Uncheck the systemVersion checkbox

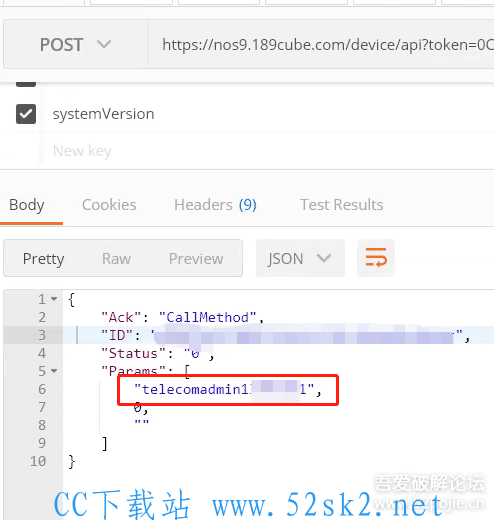(x=26, y=114)
